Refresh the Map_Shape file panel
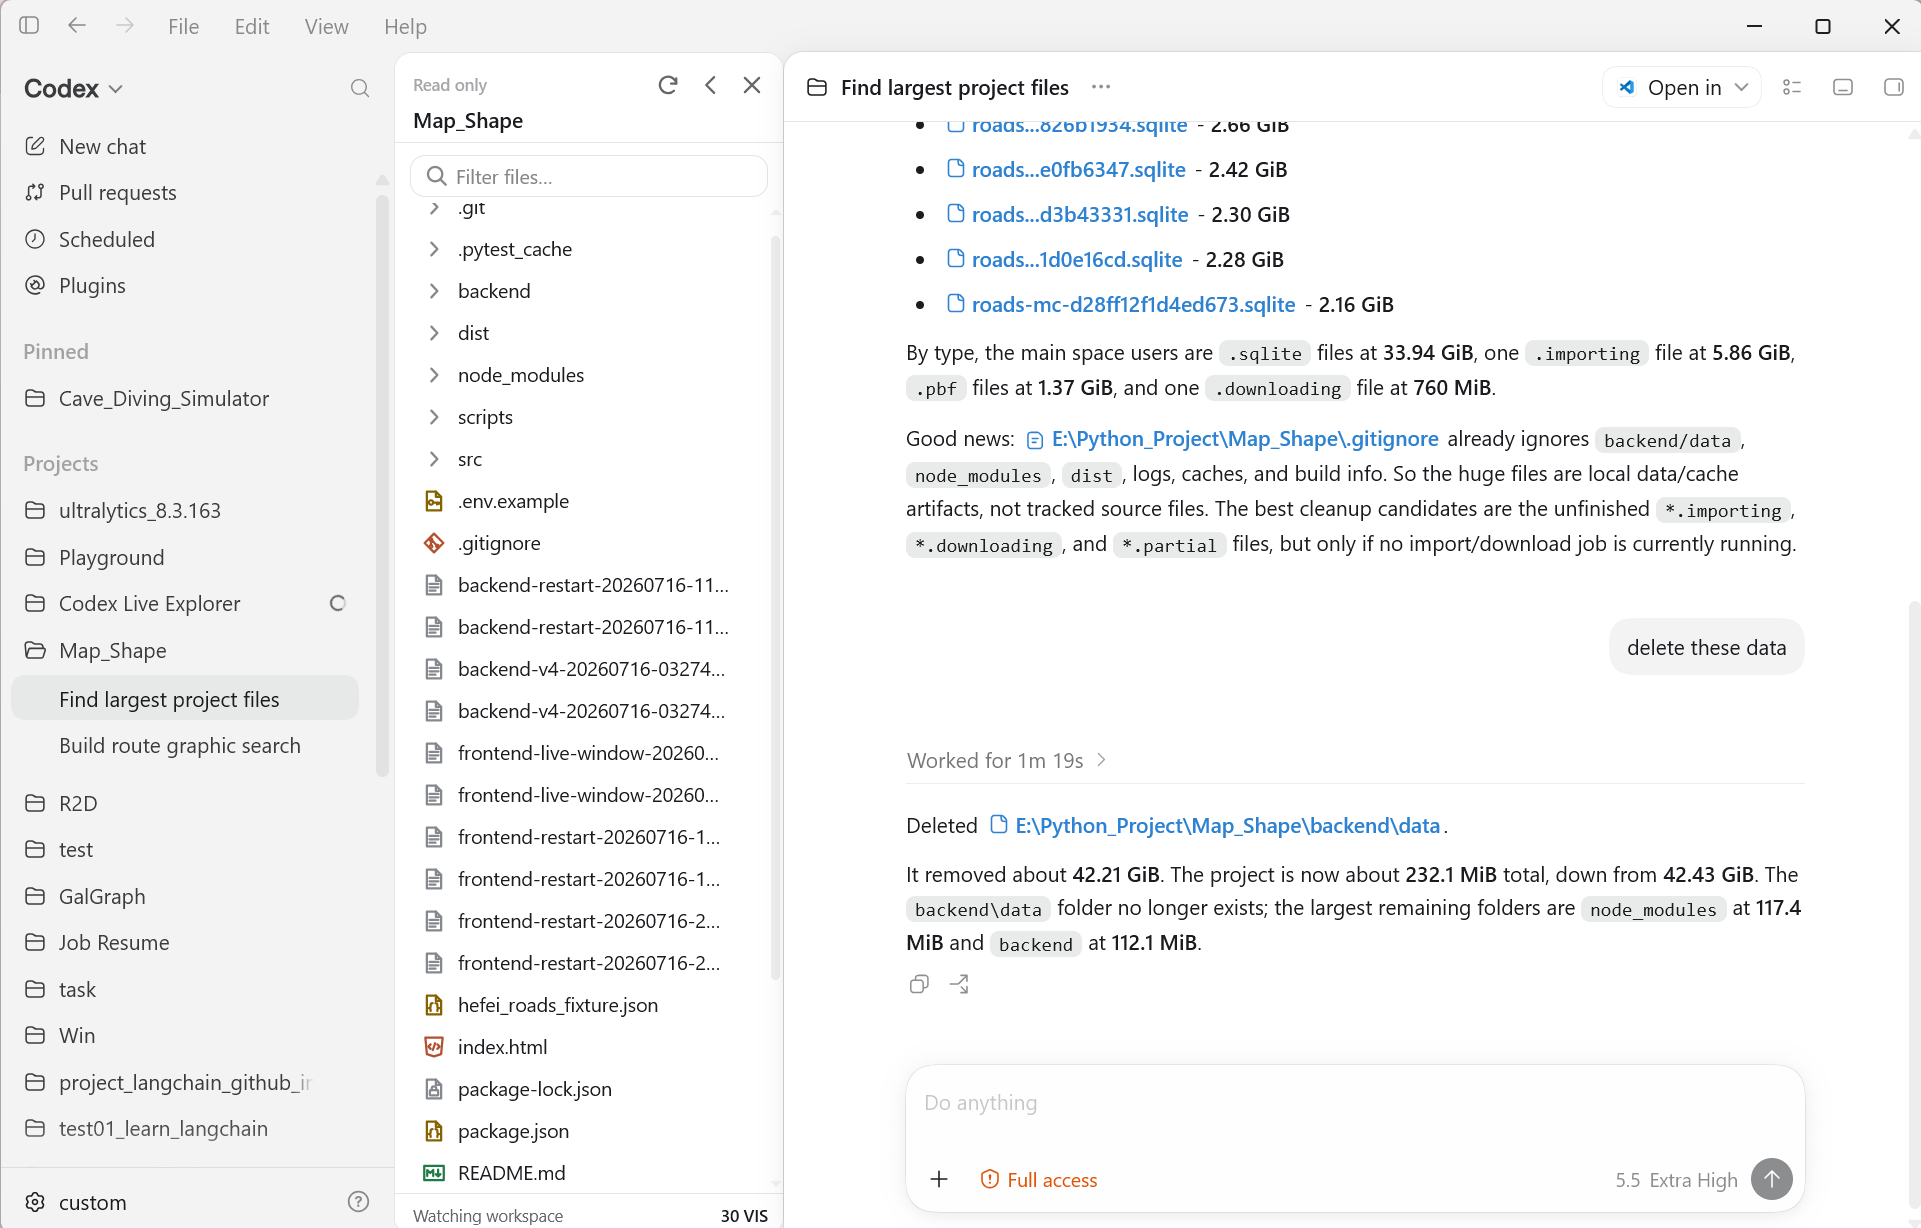Image resolution: width=1921 pixels, height=1228 pixels. (668, 85)
